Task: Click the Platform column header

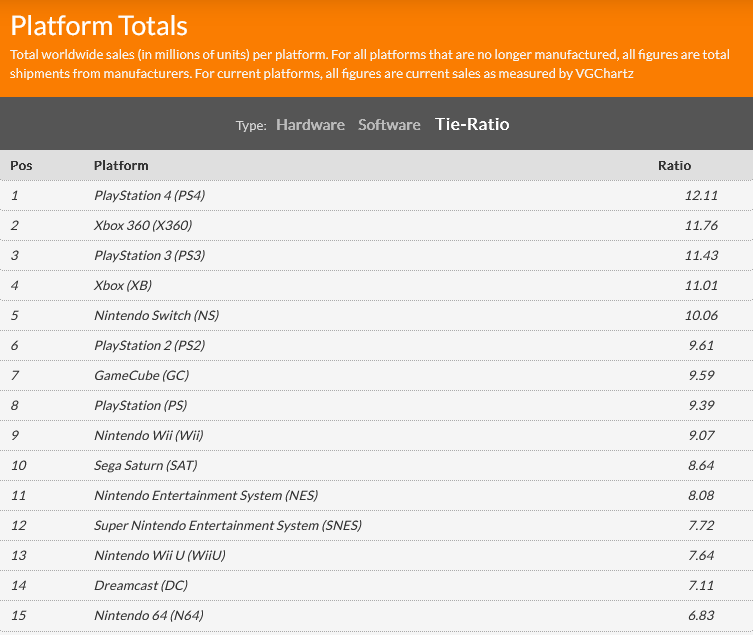Action: pyautogui.click(x=121, y=166)
